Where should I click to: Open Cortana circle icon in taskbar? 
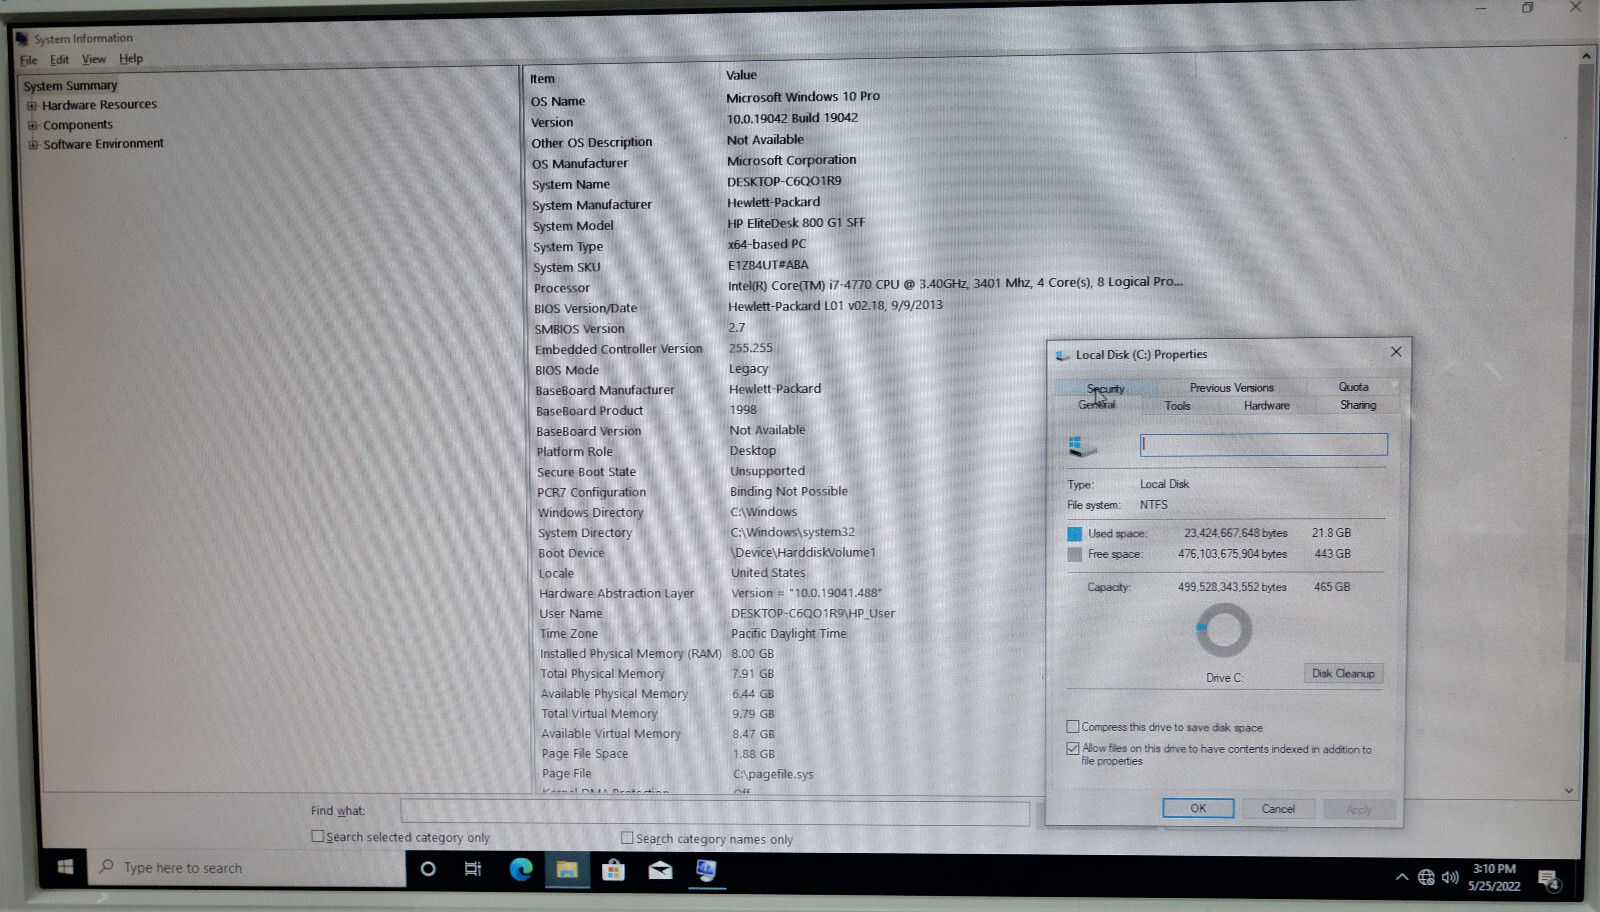tap(428, 869)
